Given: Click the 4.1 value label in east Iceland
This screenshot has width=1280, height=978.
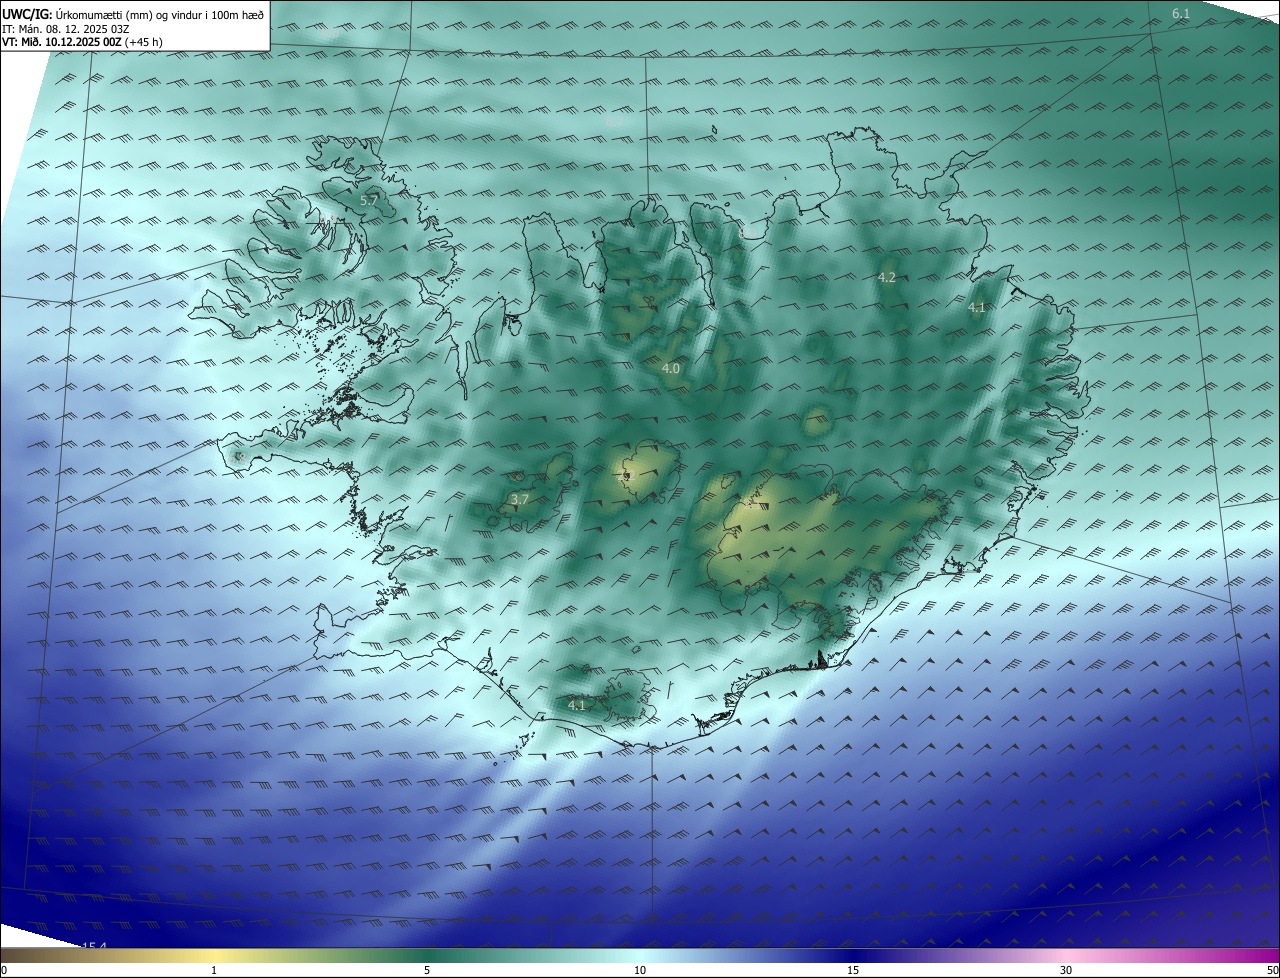Looking at the screenshot, I should (x=977, y=308).
